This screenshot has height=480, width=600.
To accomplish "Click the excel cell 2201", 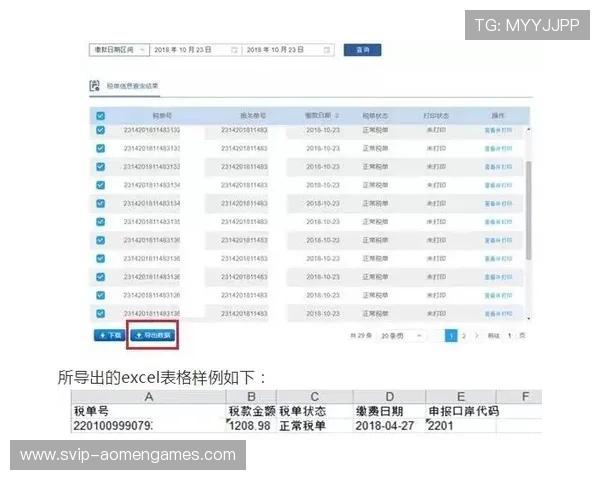I will point(461,426).
